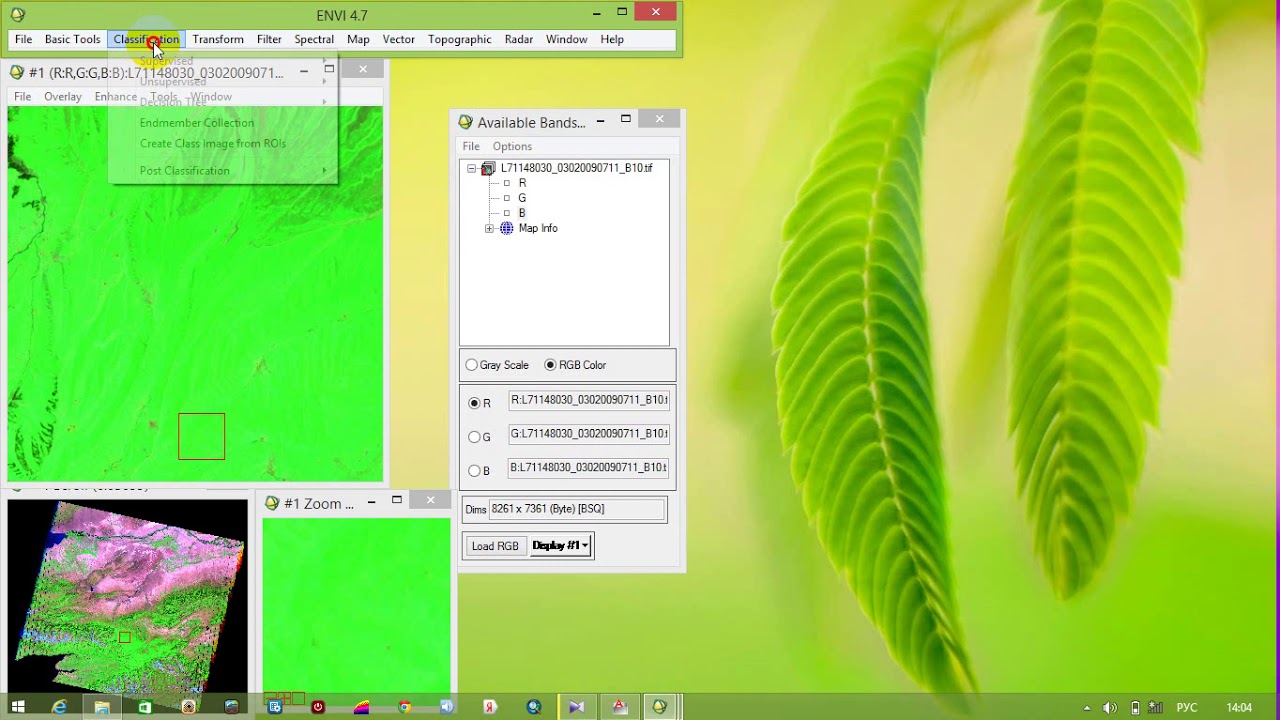This screenshot has width=1280, height=720.
Task: Open the Transform menu
Action: tap(218, 39)
